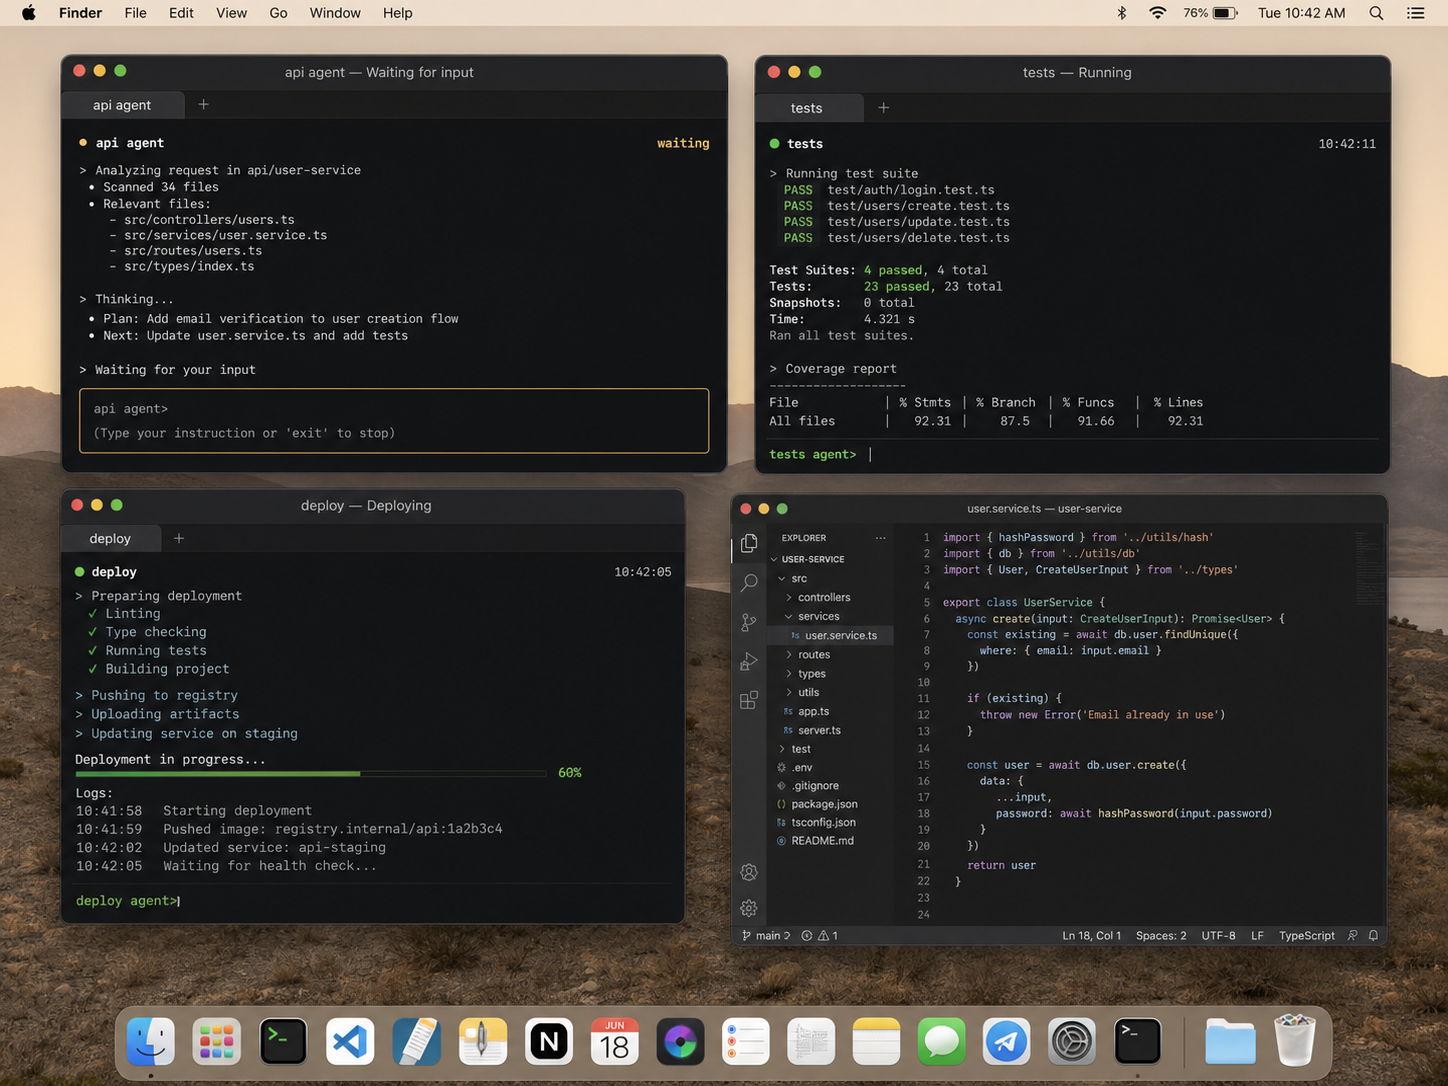Open the Run and Debug view
The image size is (1448, 1086).
click(749, 661)
